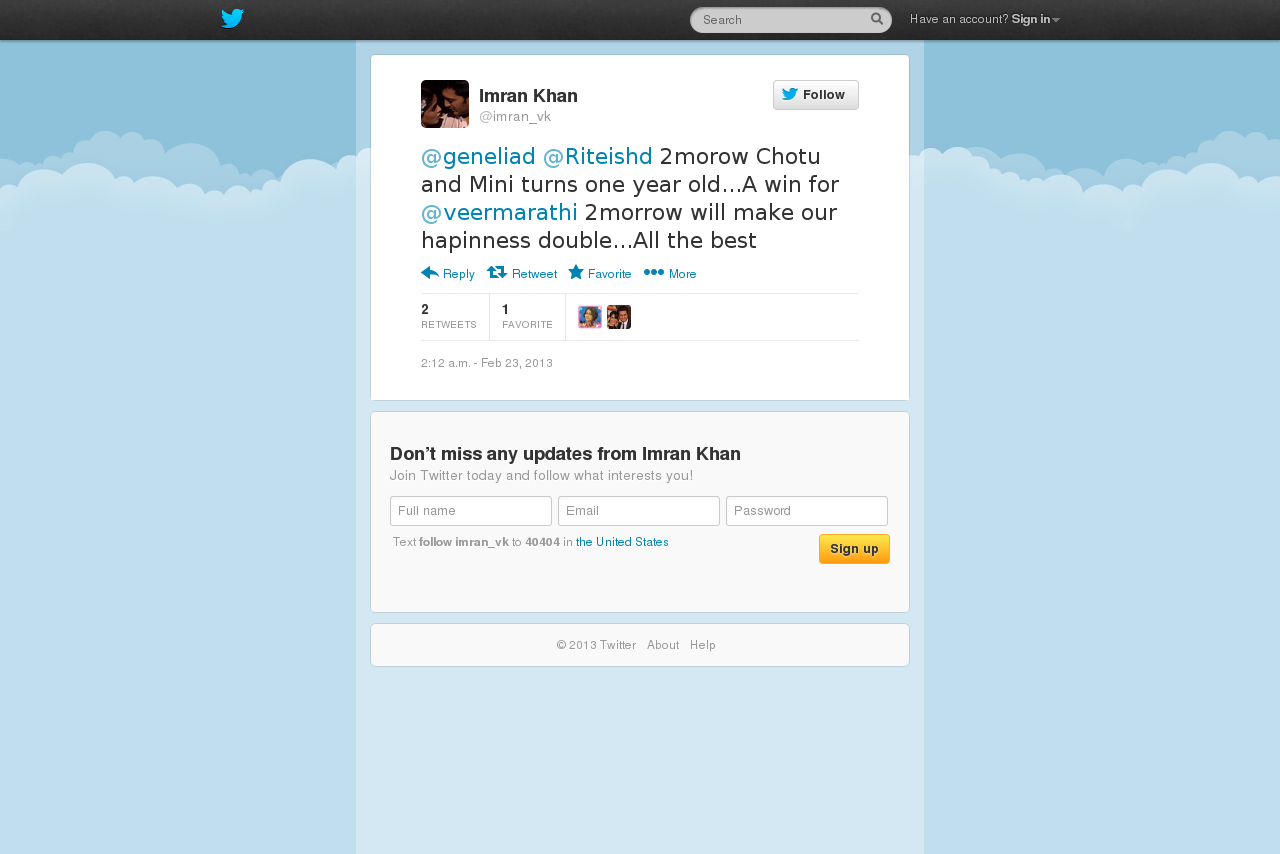Click the Twitter bird logo in top bar
Viewport: 1280px width, 854px height.
tap(232, 19)
